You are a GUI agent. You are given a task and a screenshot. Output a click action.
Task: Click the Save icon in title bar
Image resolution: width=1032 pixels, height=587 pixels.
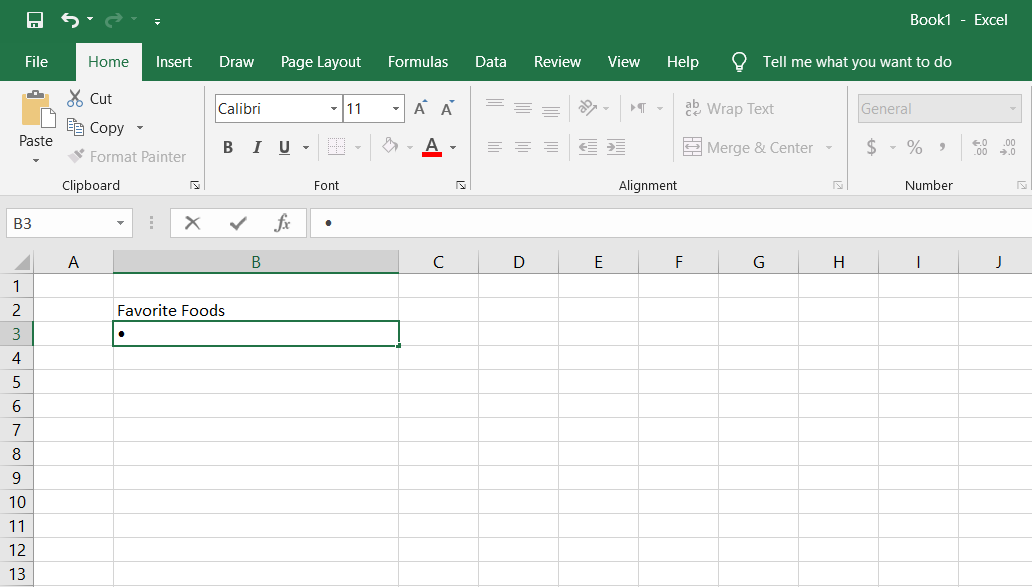pyautogui.click(x=35, y=20)
